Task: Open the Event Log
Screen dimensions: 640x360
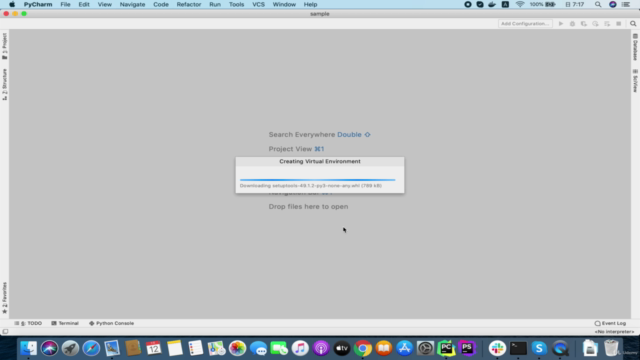Action: coord(610,323)
